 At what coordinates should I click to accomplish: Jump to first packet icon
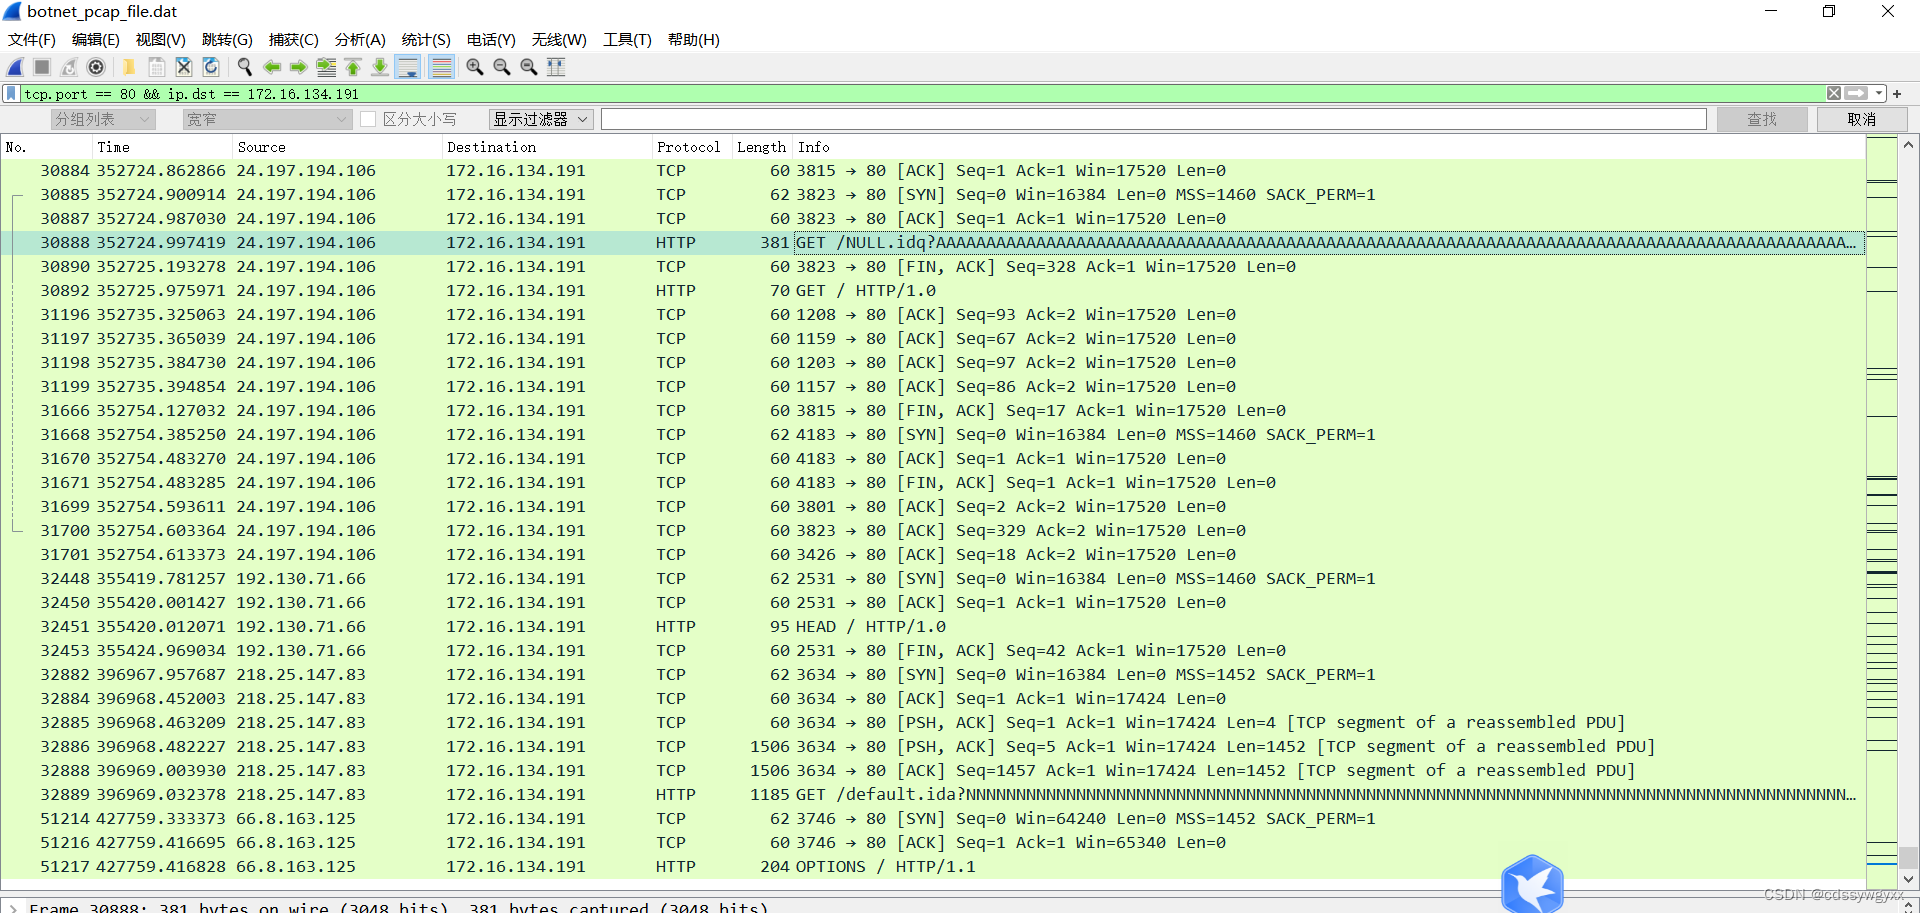pyautogui.click(x=353, y=67)
